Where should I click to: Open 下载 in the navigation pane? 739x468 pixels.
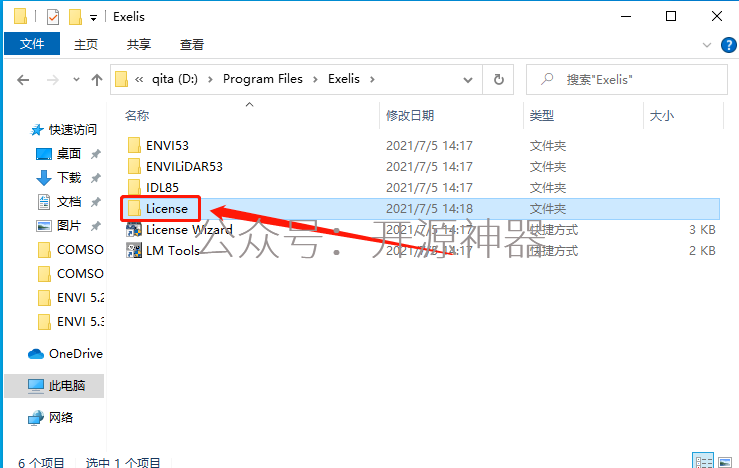pos(69,178)
